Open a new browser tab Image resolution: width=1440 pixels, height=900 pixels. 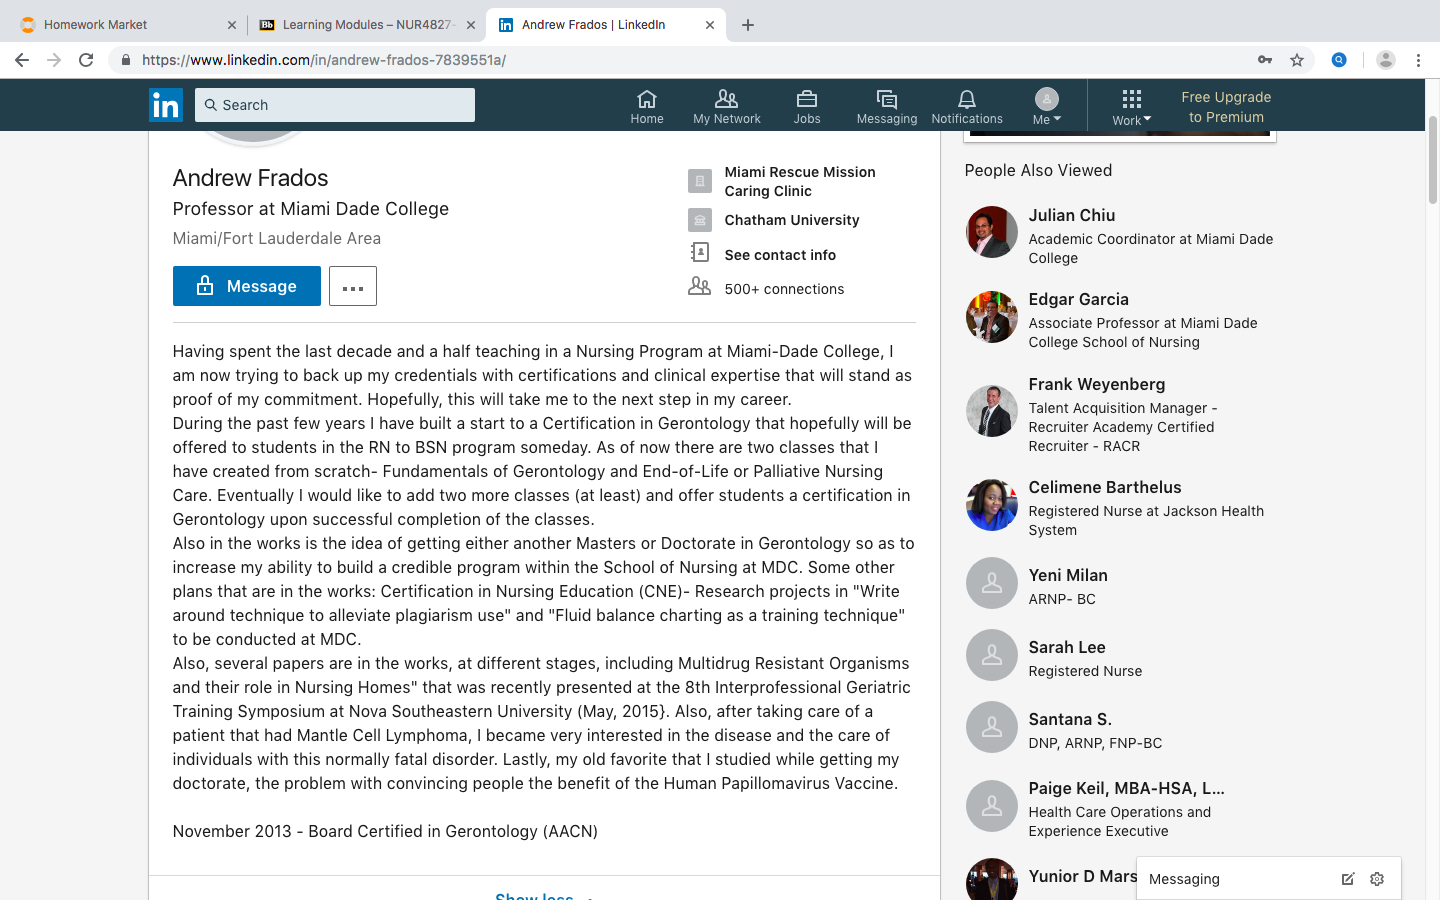click(748, 25)
